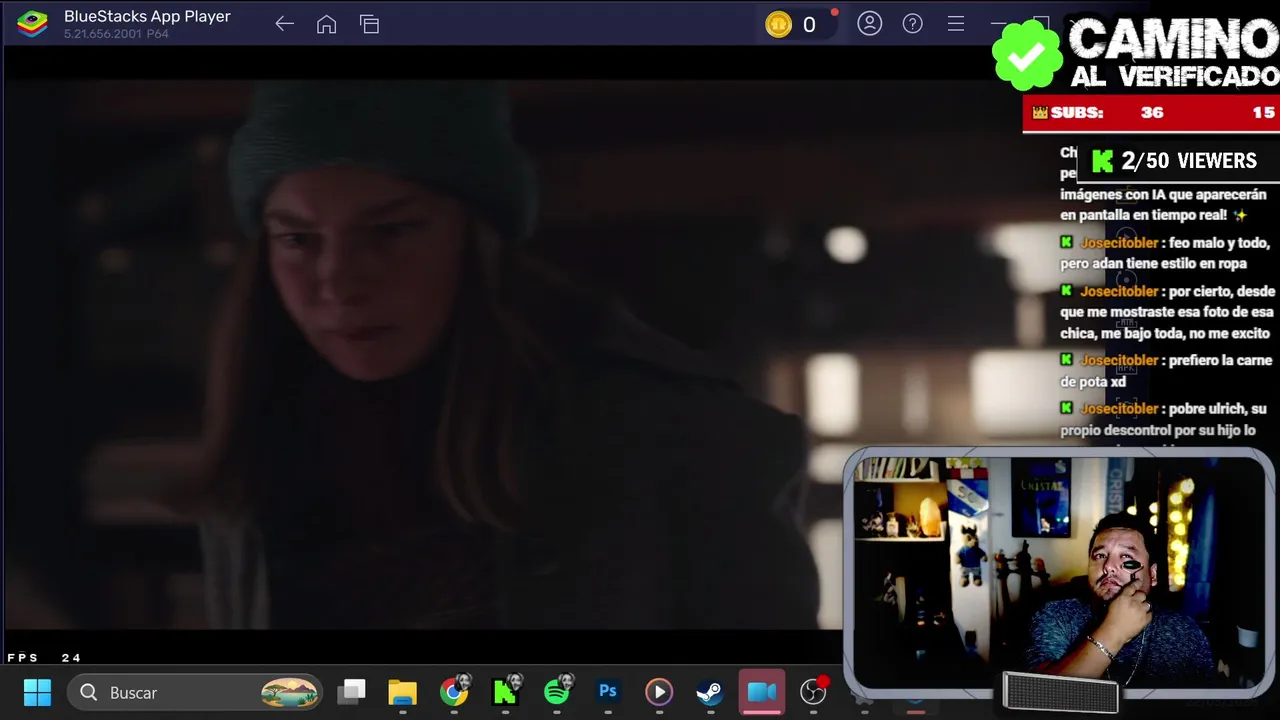
Task: Open Google Chrome from the taskbar
Action: click(x=455, y=691)
